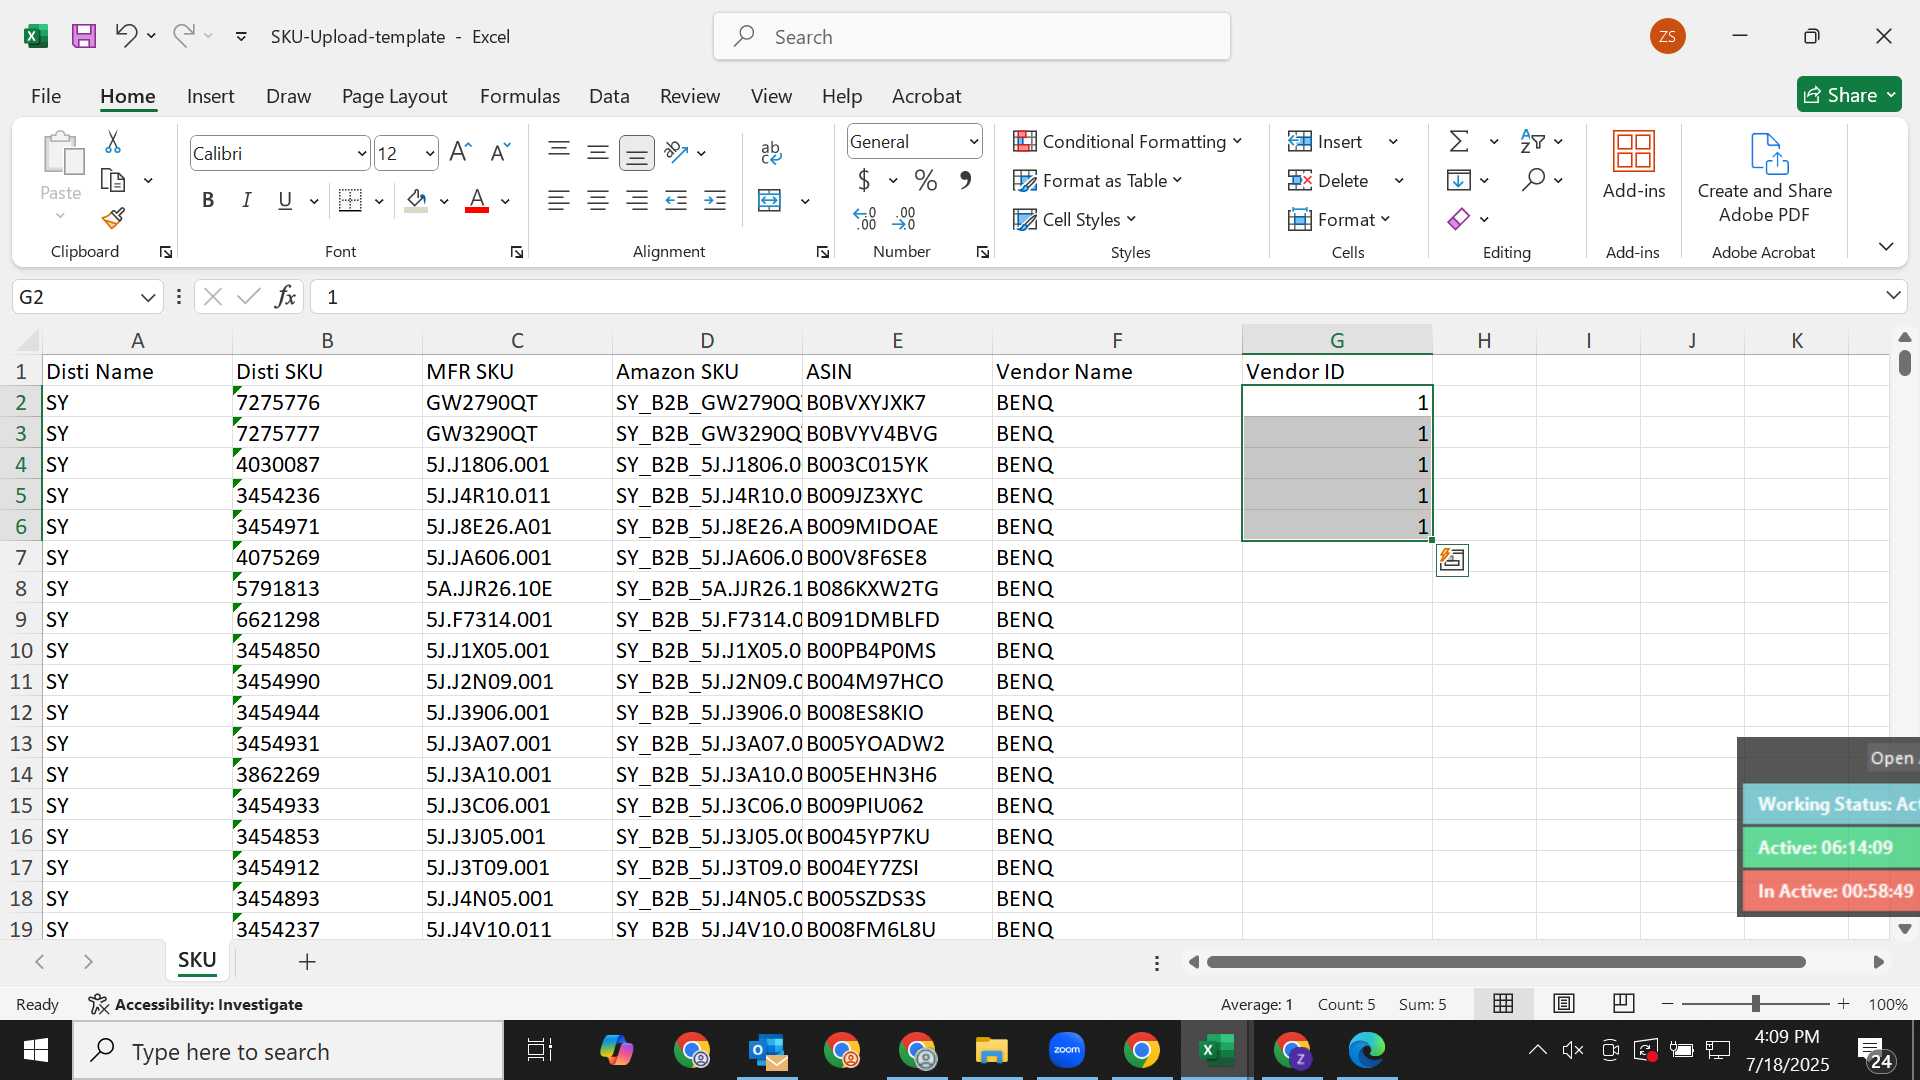Toggle Top Align
Viewport: 1920px width, 1080px height.
[559, 152]
